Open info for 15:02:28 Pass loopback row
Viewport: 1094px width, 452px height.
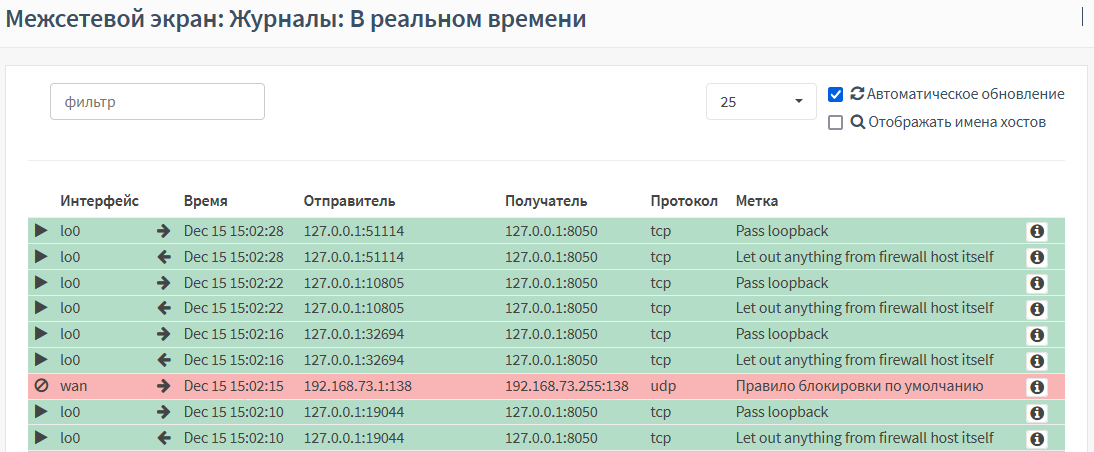click(1037, 232)
